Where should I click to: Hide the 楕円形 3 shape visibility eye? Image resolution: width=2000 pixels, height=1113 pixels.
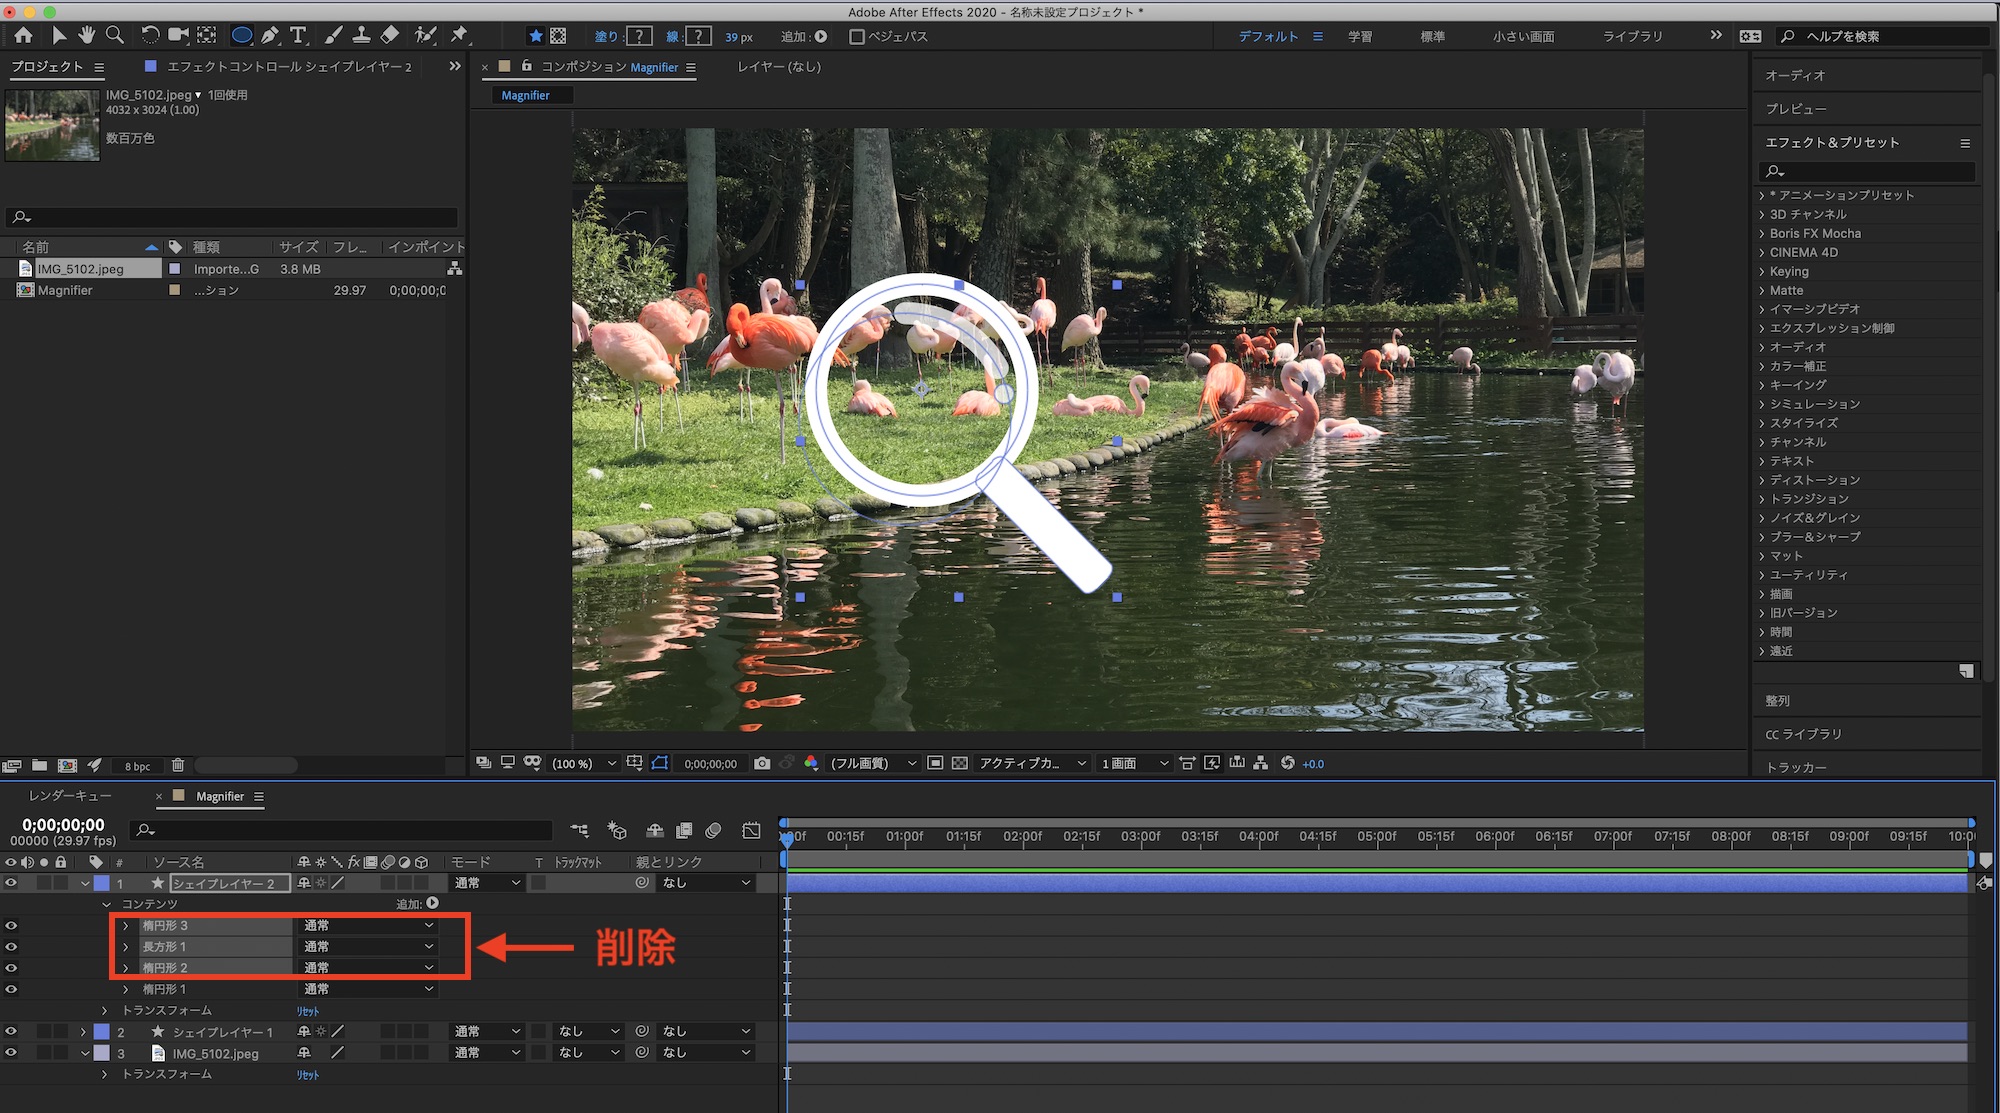11,925
